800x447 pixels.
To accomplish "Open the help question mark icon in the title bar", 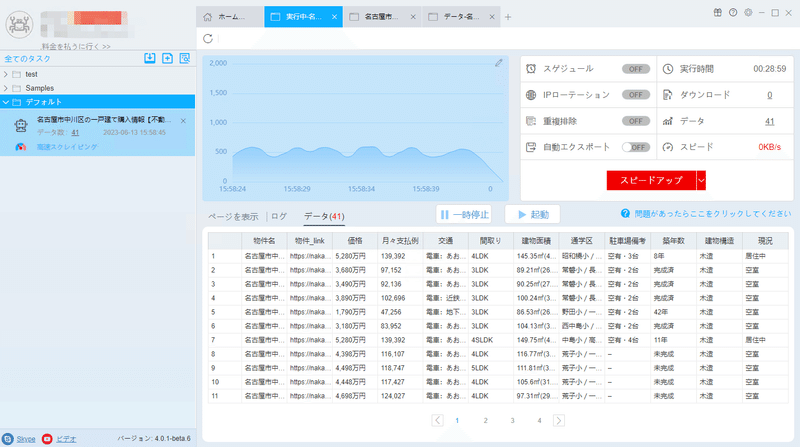I will [x=733, y=12].
